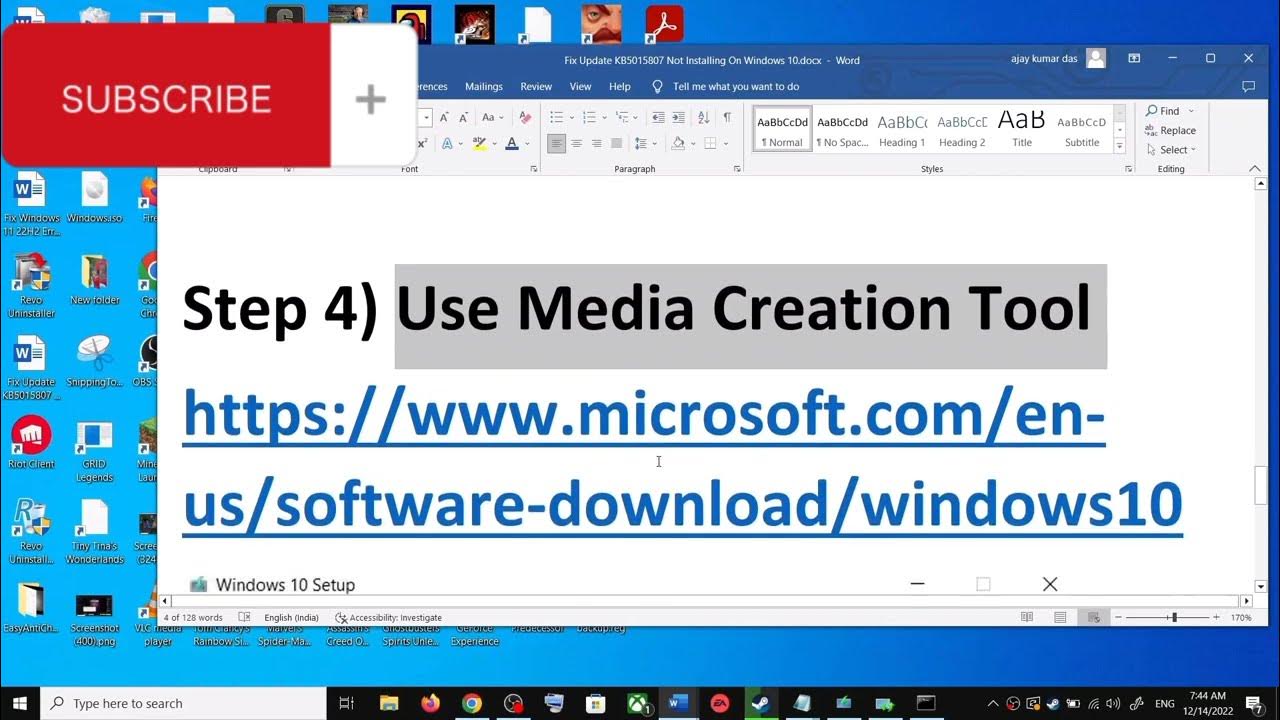Apply the No Spacing style

(x=842, y=129)
